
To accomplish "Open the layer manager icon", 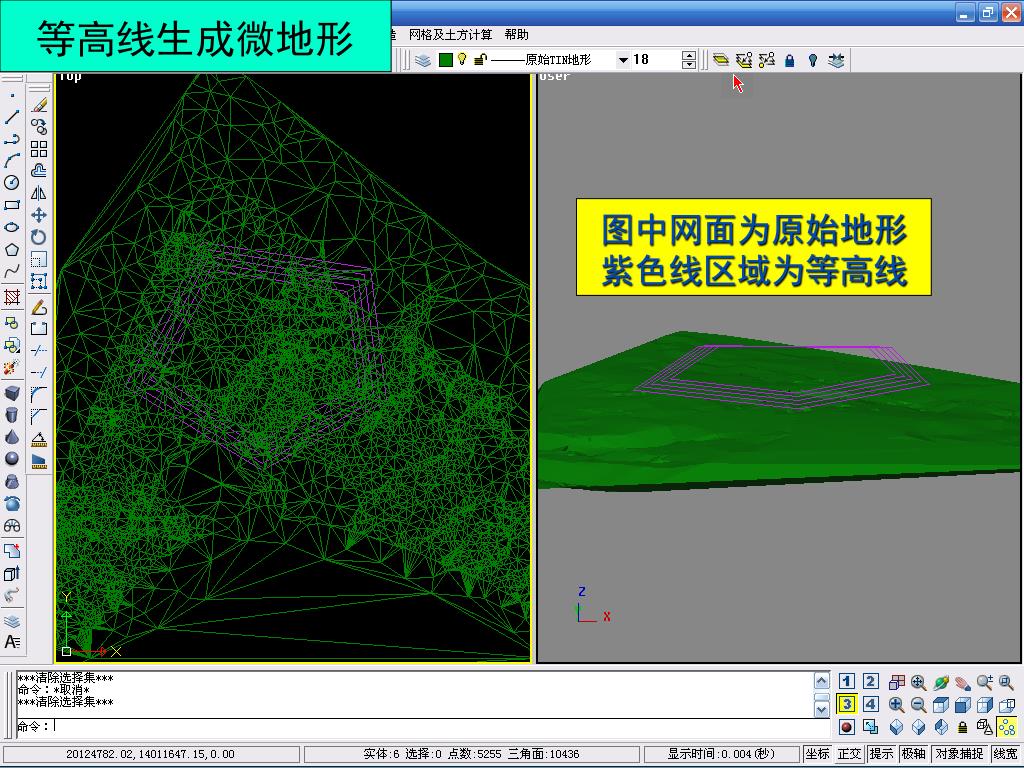I will coord(423,60).
